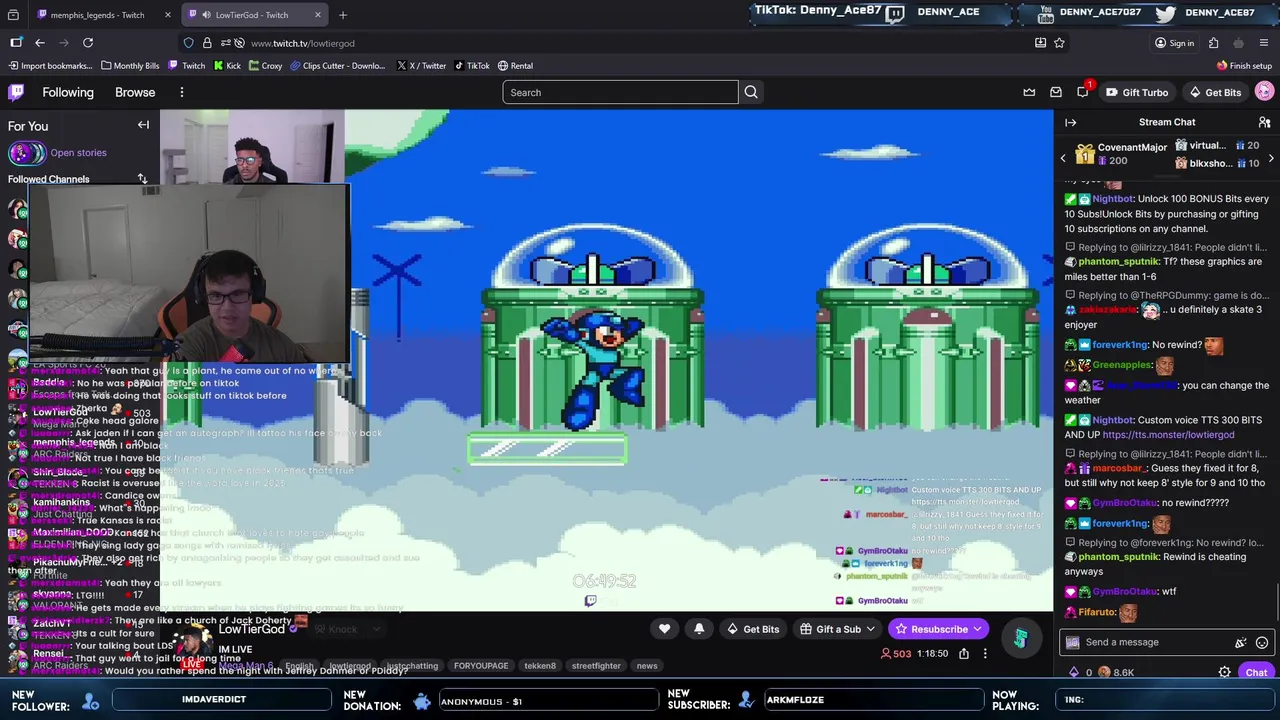Collapse the For You sidebar
1280x720 pixels.
(143, 125)
